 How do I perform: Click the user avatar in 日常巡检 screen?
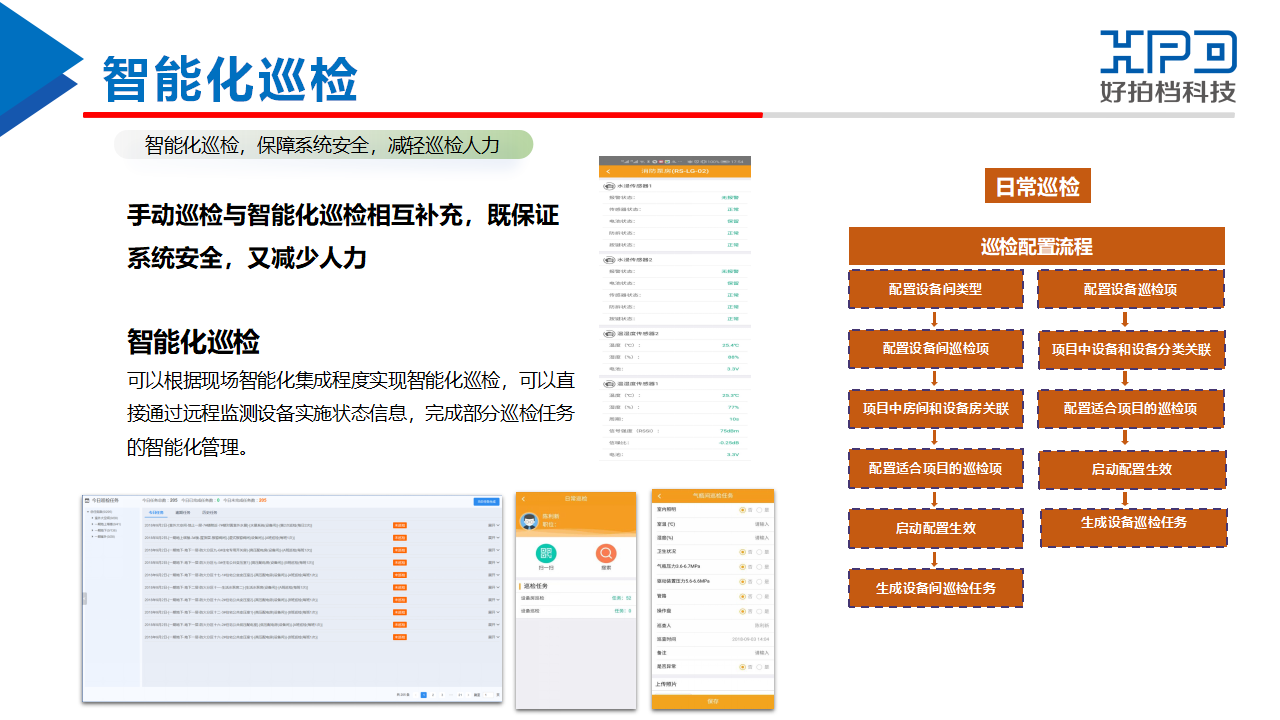pyautogui.click(x=529, y=520)
